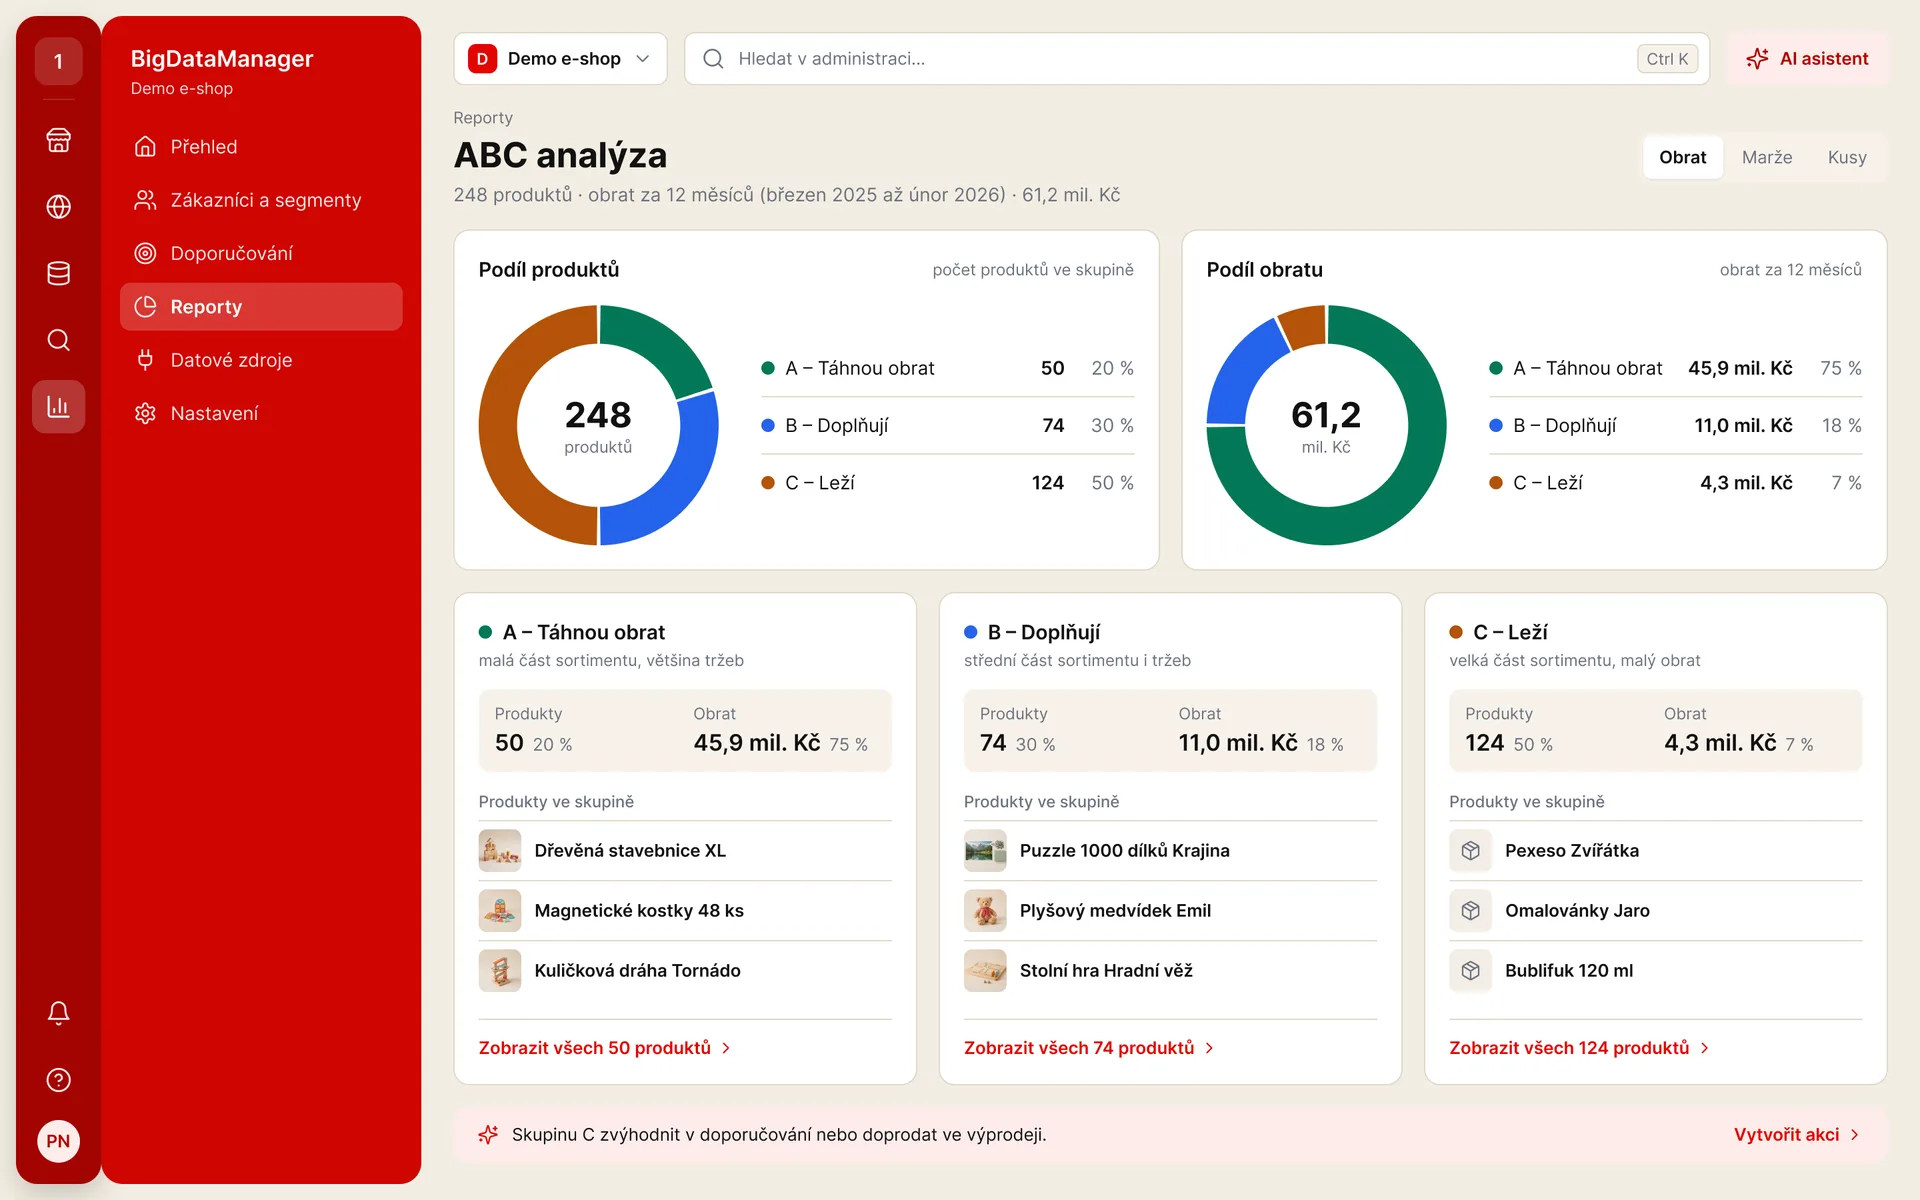Select Reporty in the sidebar
The width and height of the screenshot is (1920, 1200).
(261, 307)
